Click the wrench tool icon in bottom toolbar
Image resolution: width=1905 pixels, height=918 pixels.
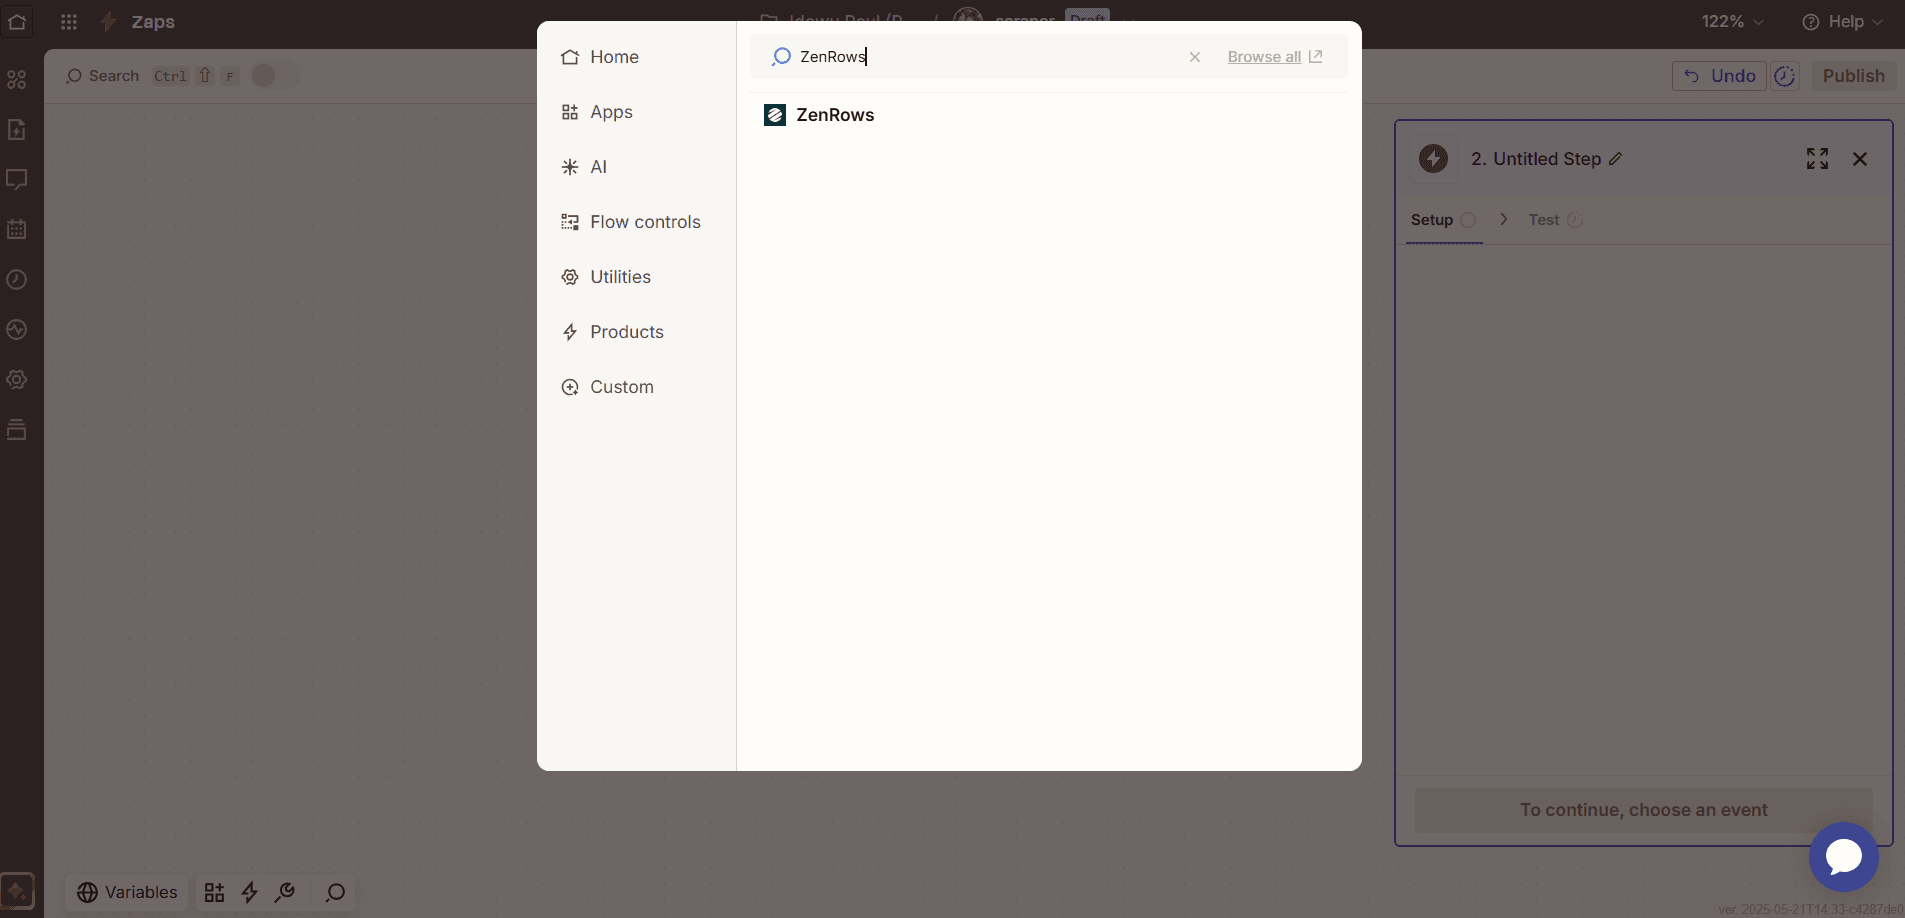(x=285, y=892)
